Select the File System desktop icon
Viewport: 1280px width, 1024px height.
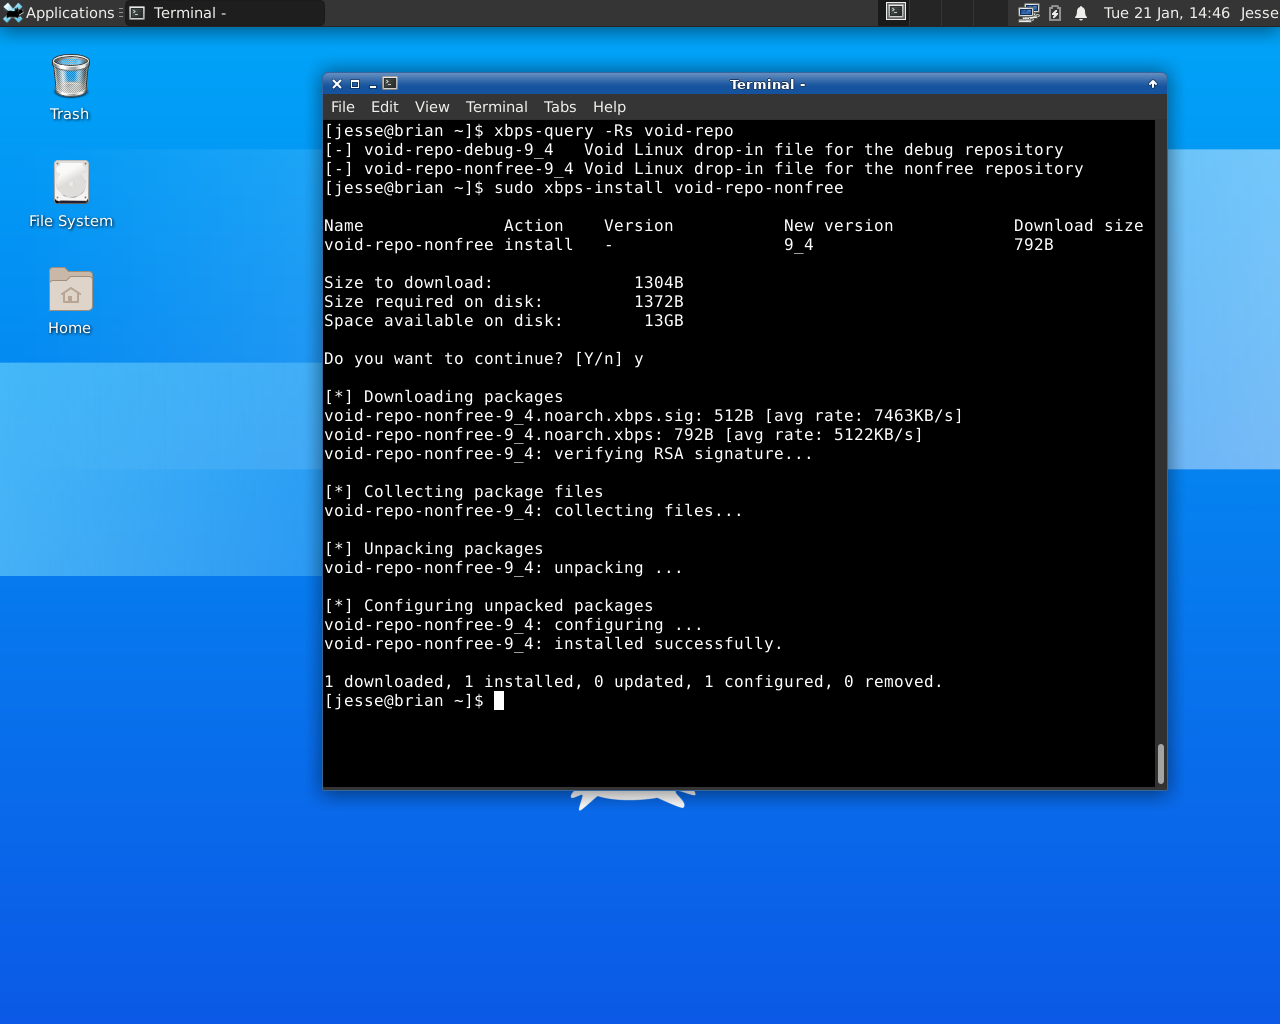pos(70,194)
